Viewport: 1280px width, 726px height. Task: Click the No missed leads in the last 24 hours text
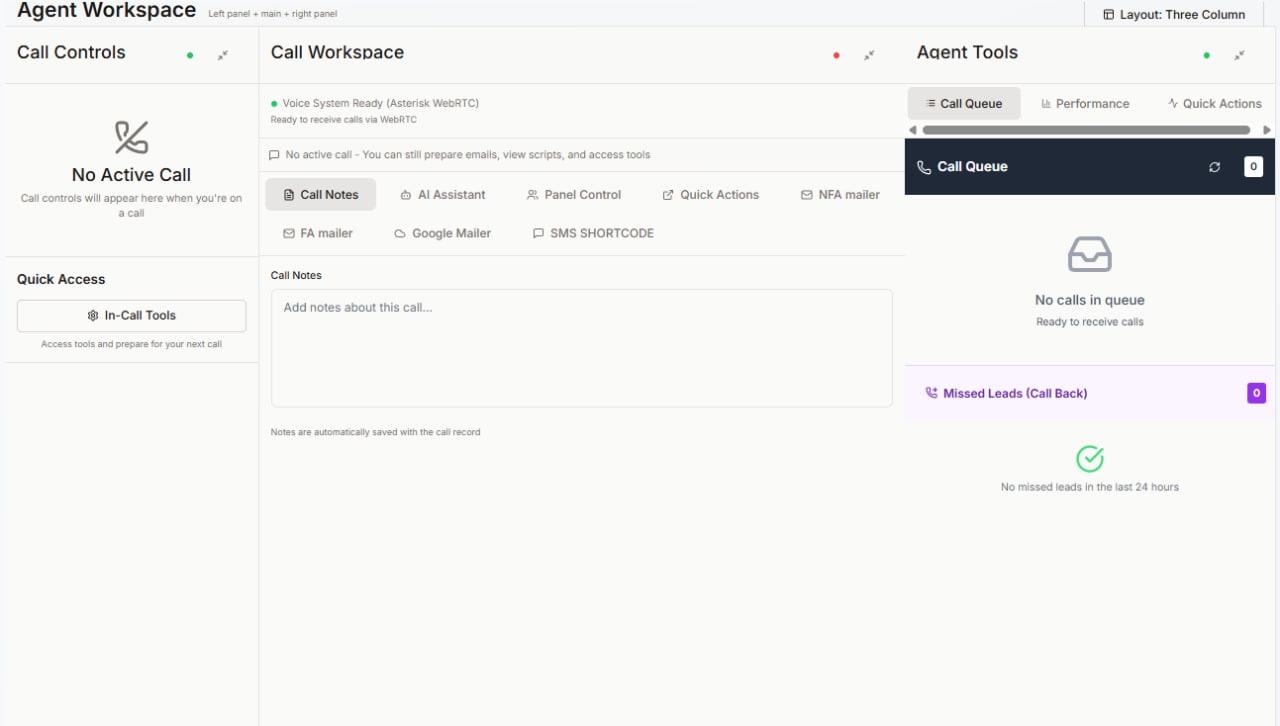point(1090,487)
